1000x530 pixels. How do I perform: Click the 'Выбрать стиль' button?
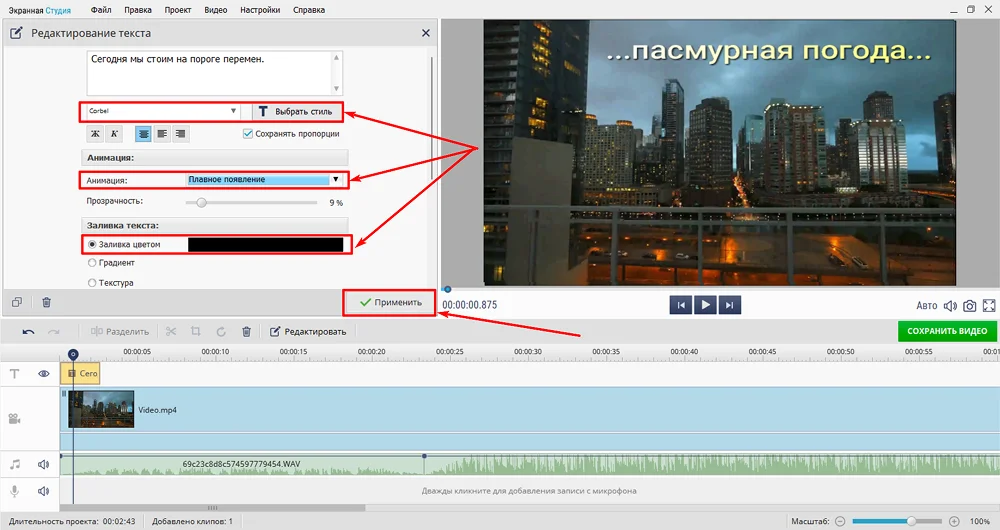tap(297, 112)
